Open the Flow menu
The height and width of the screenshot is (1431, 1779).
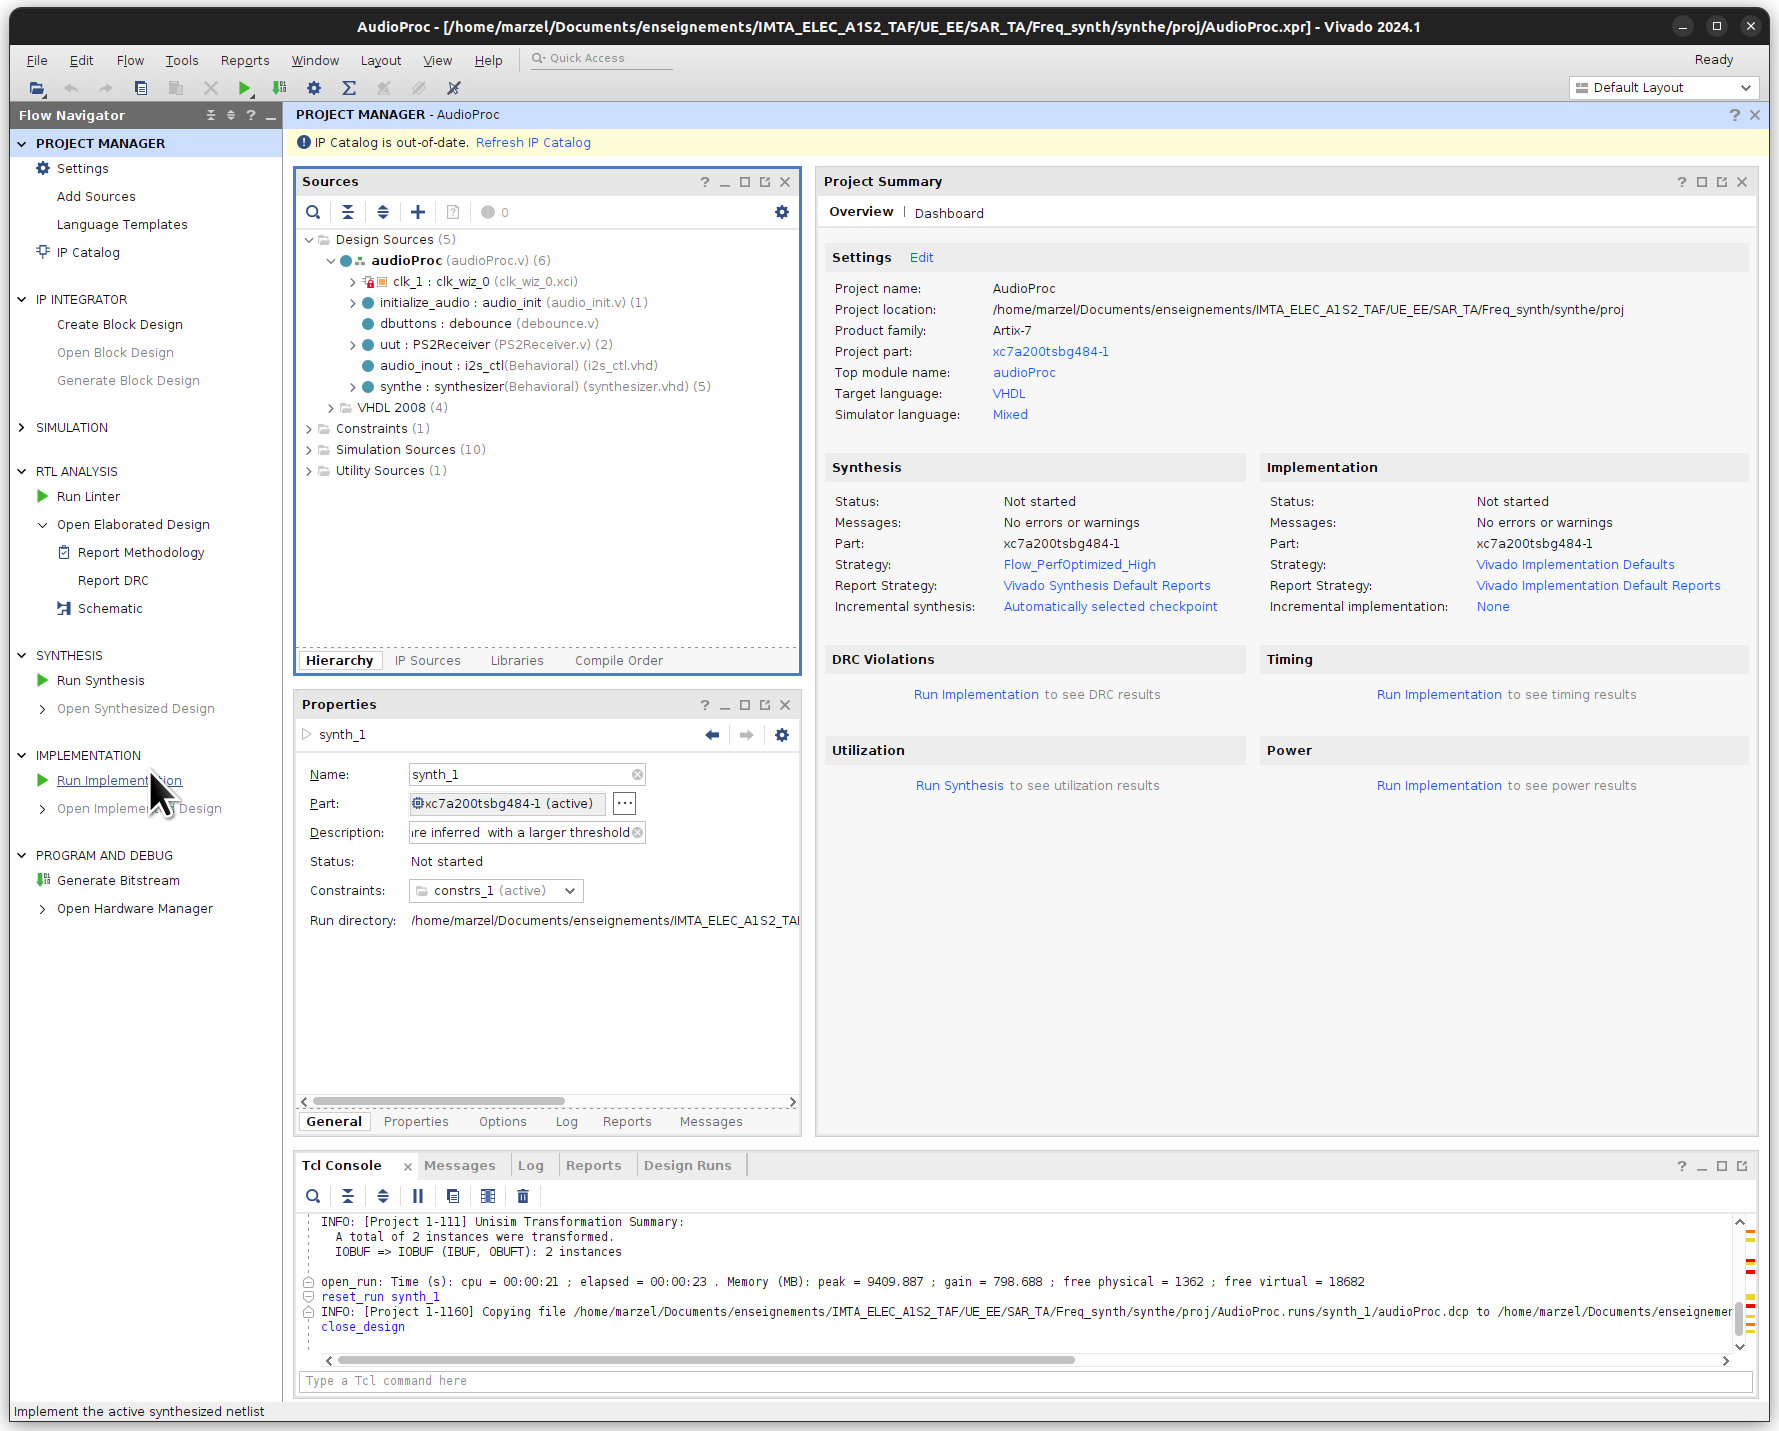tap(130, 61)
